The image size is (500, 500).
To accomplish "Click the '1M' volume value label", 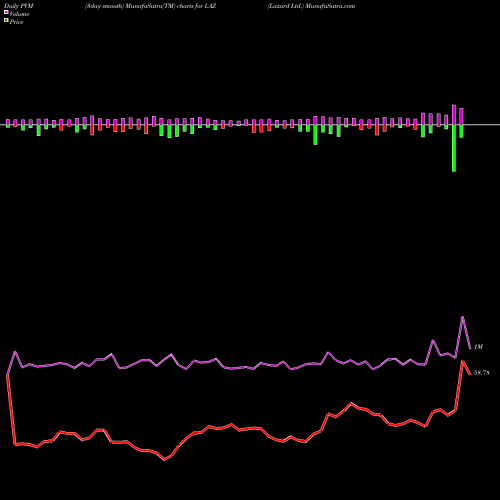I will pyautogui.click(x=478, y=347).
